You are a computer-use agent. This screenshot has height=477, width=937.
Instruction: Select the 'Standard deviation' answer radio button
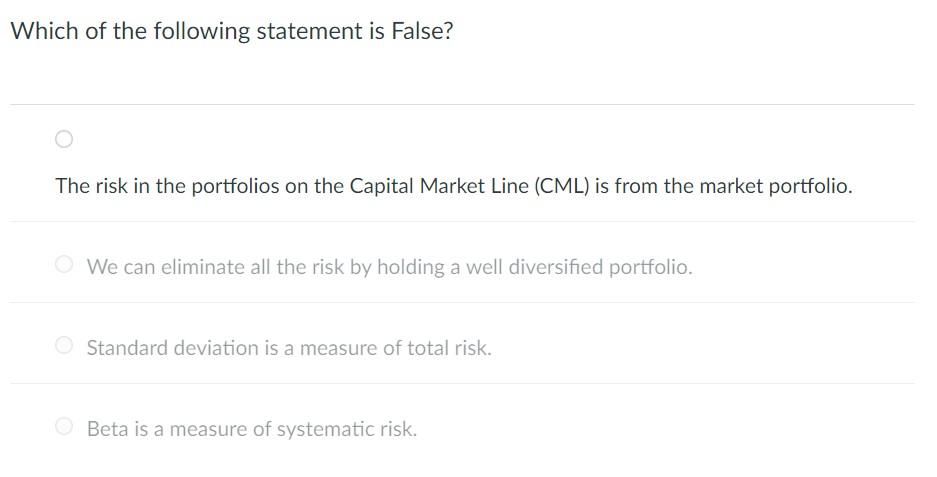click(x=64, y=346)
